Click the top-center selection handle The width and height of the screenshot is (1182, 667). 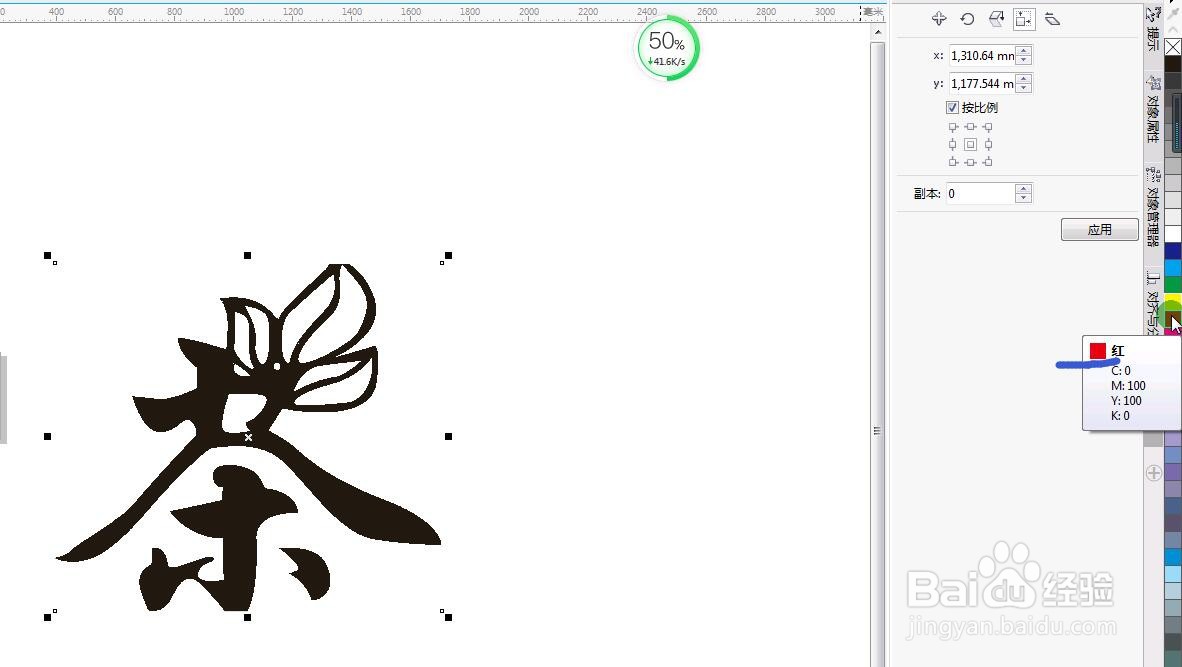(x=247, y=256)
